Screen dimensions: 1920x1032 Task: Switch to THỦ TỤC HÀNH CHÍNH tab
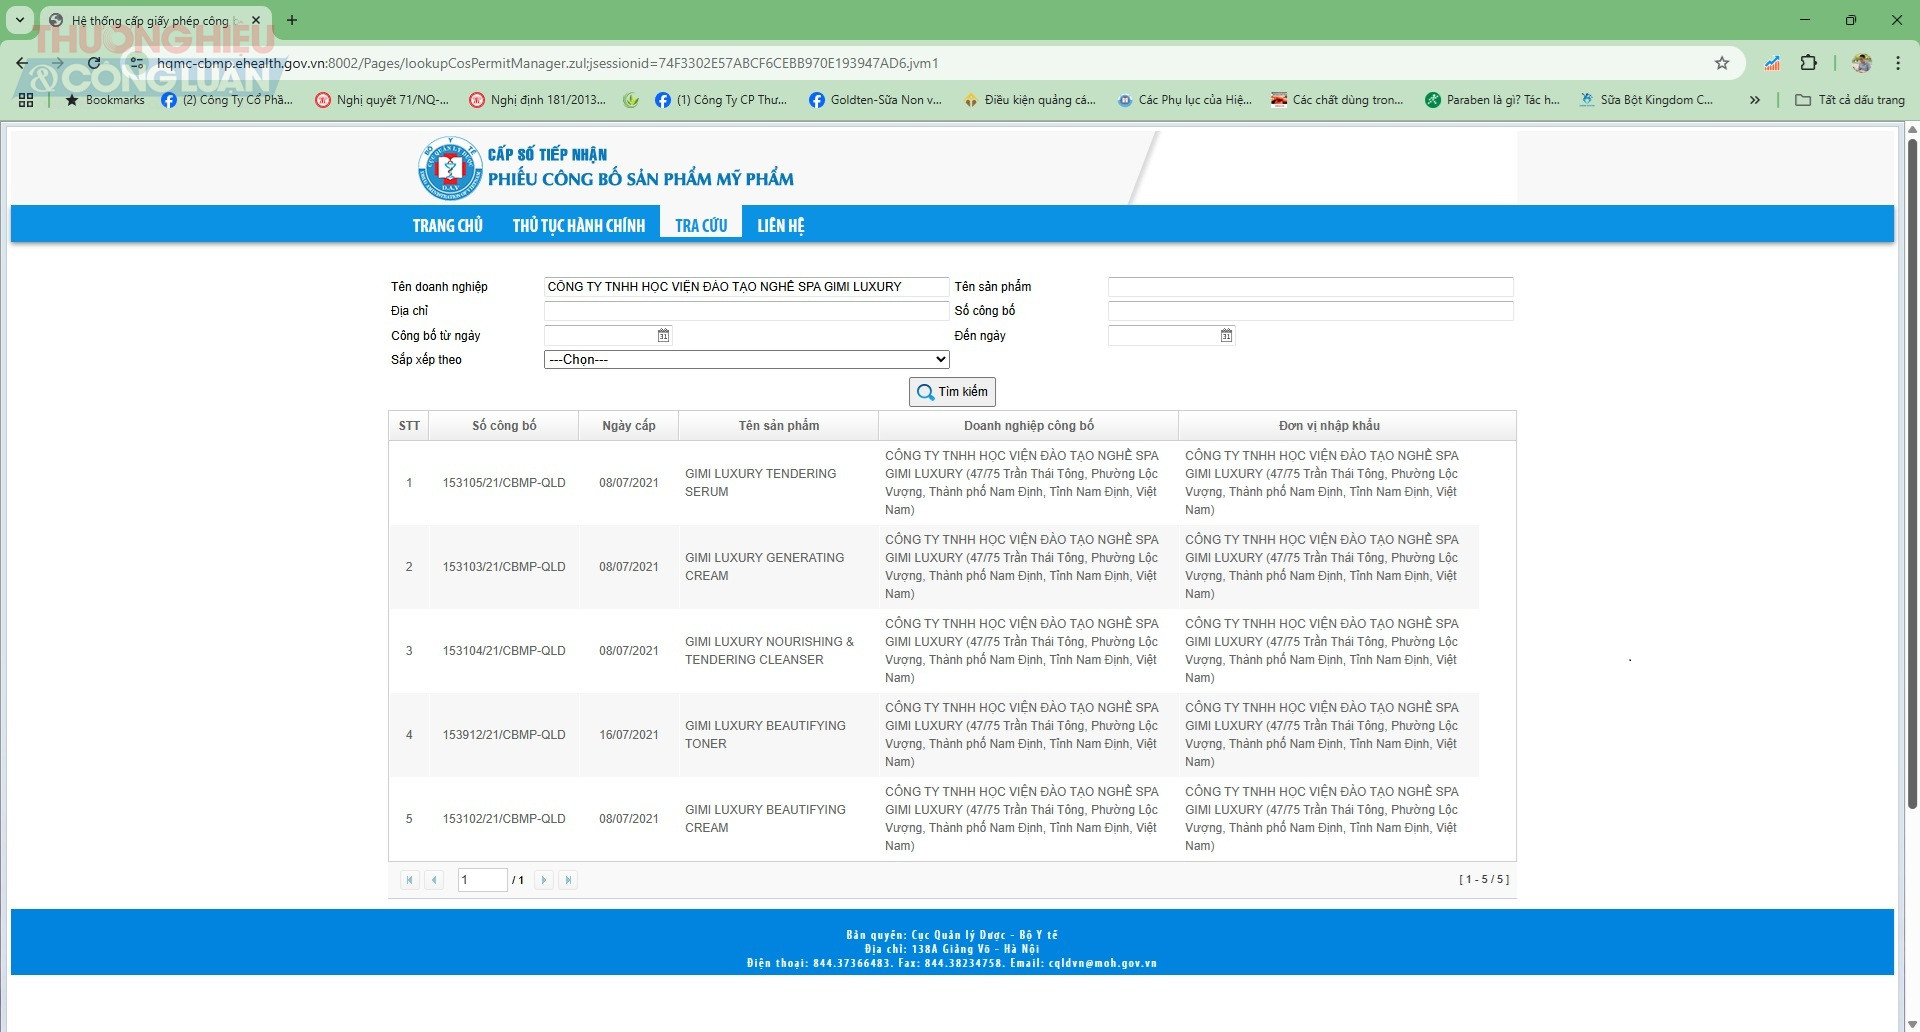tap(579, 226)
